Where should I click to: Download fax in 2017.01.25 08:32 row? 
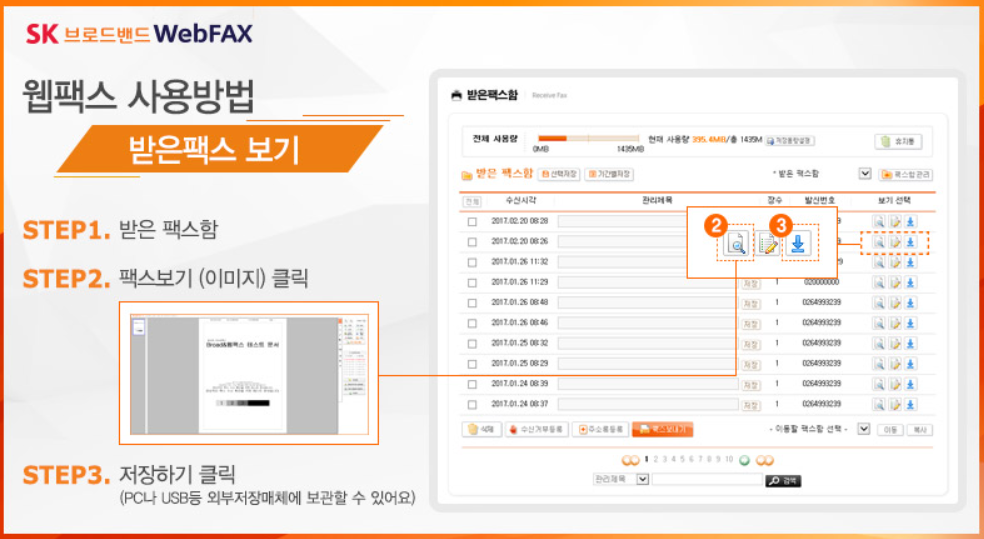click(911, 344)
